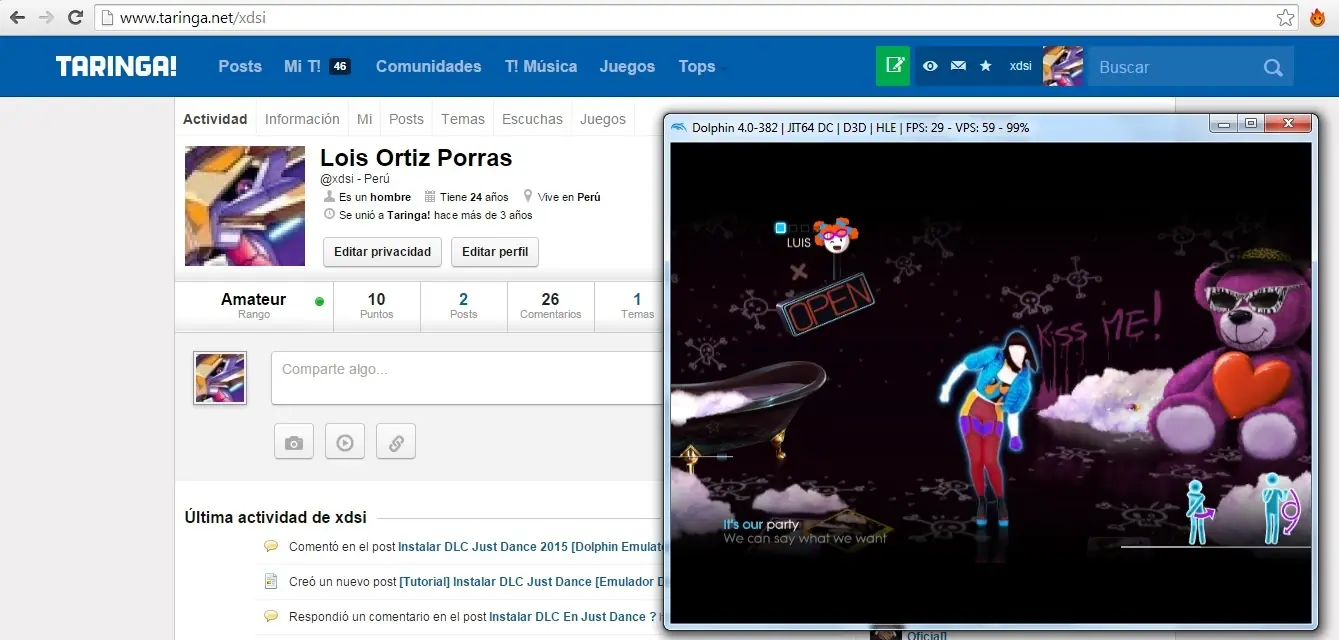Switch to the Actividad profile tab
Screen dimensions: 1339x640
click(x=215, y=119)
